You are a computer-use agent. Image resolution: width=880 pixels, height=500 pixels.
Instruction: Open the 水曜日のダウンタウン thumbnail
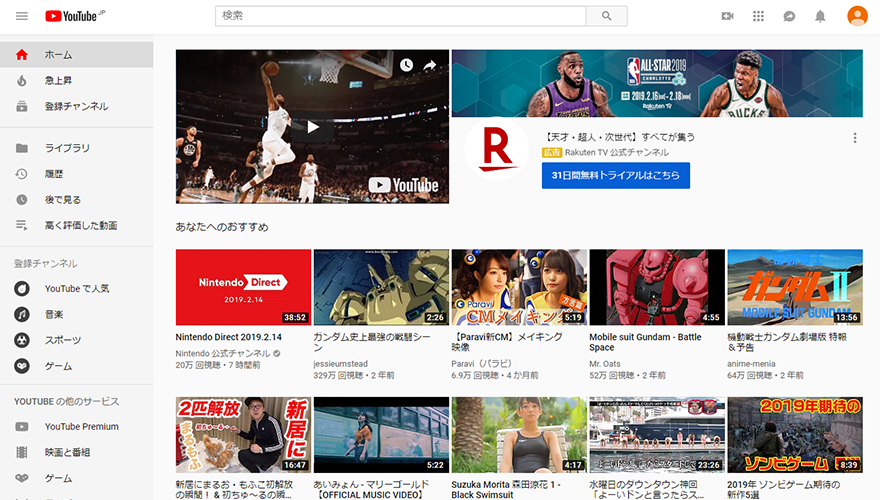coord(657,435)
